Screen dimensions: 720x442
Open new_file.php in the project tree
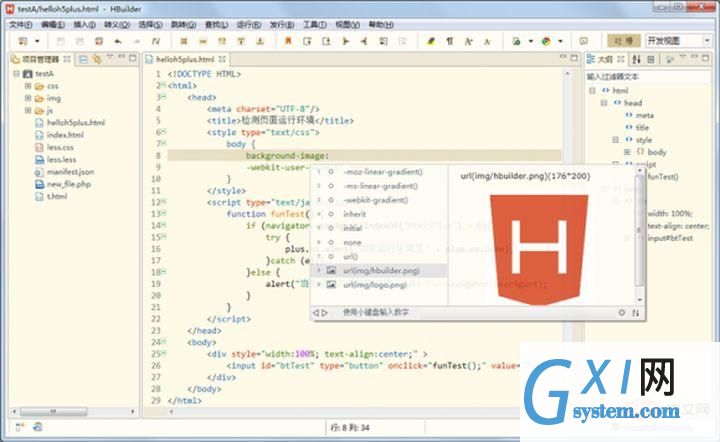(x=69, y=184)
